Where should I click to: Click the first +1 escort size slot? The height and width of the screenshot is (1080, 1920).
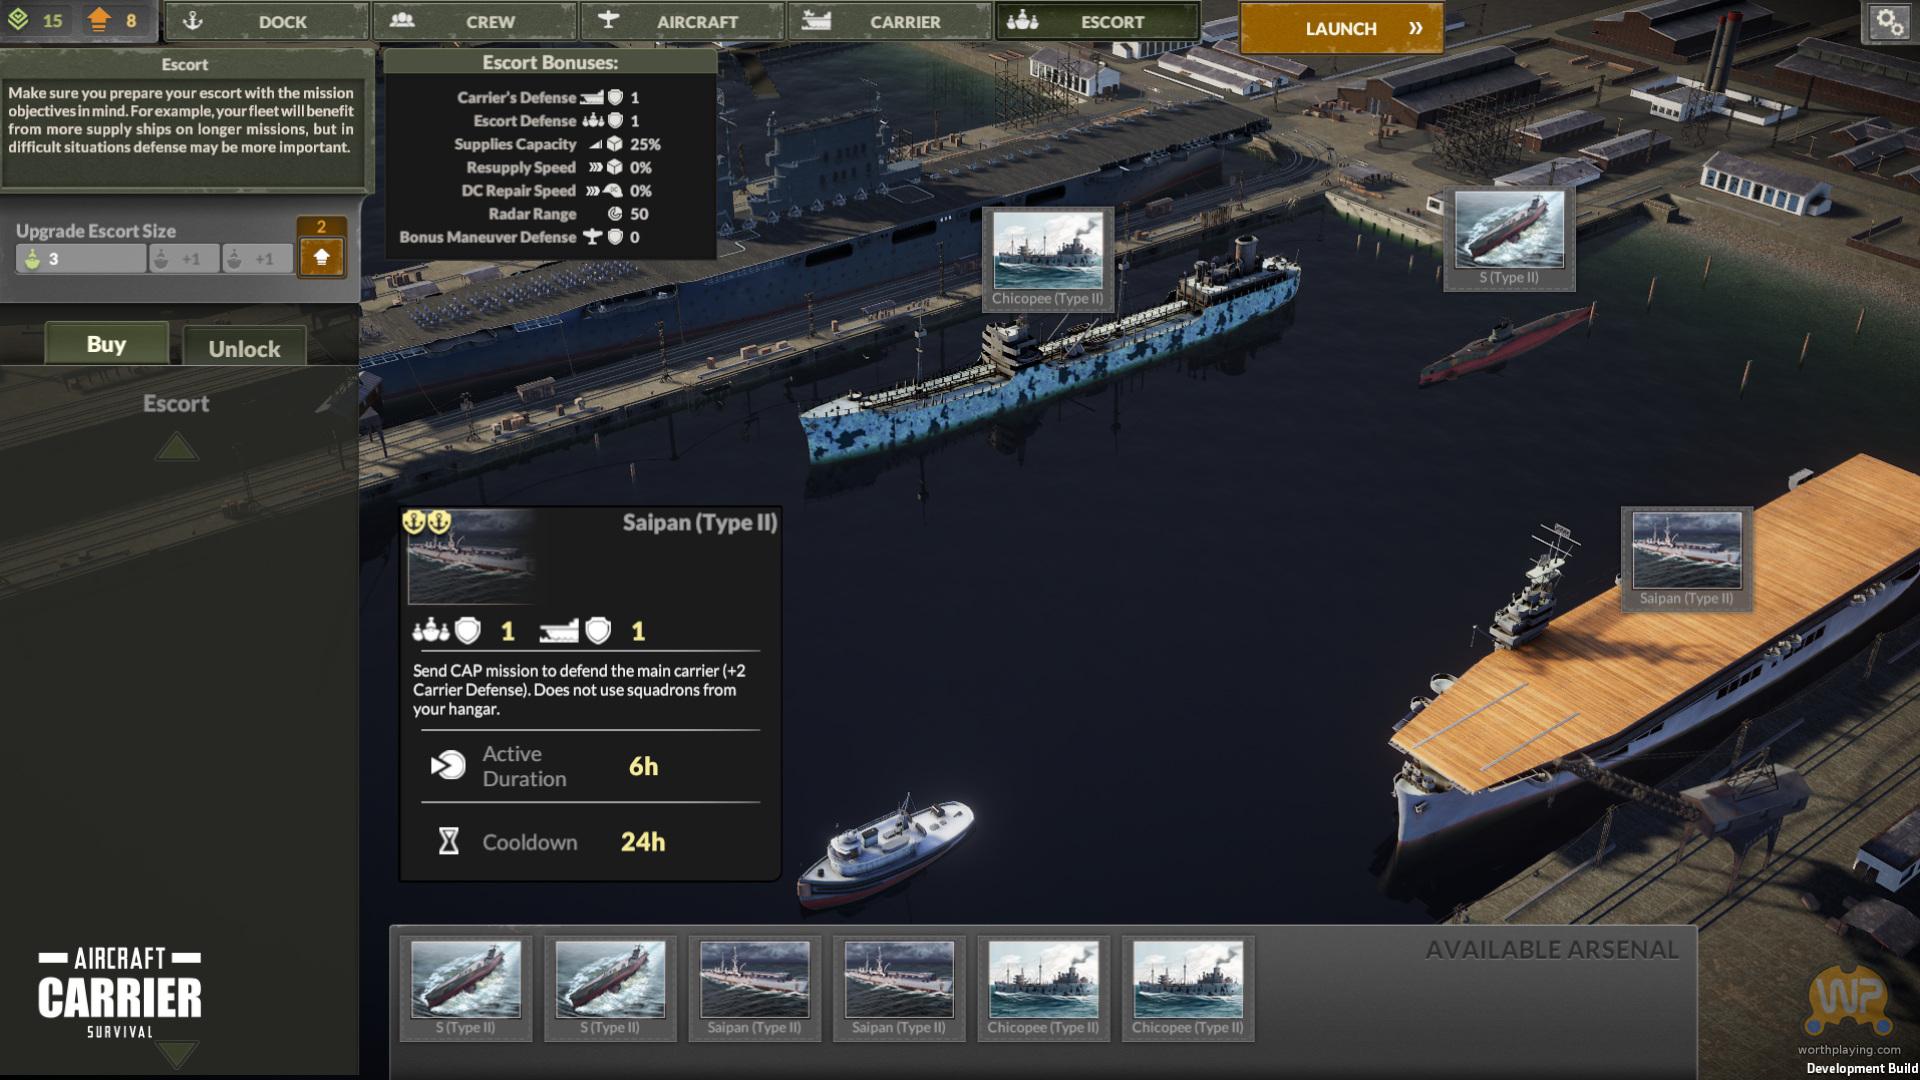pos(183,259)
